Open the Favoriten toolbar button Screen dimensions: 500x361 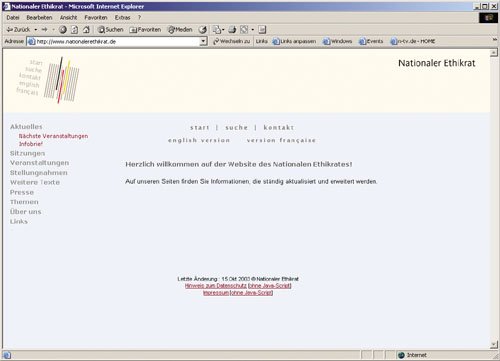(145, 30)
